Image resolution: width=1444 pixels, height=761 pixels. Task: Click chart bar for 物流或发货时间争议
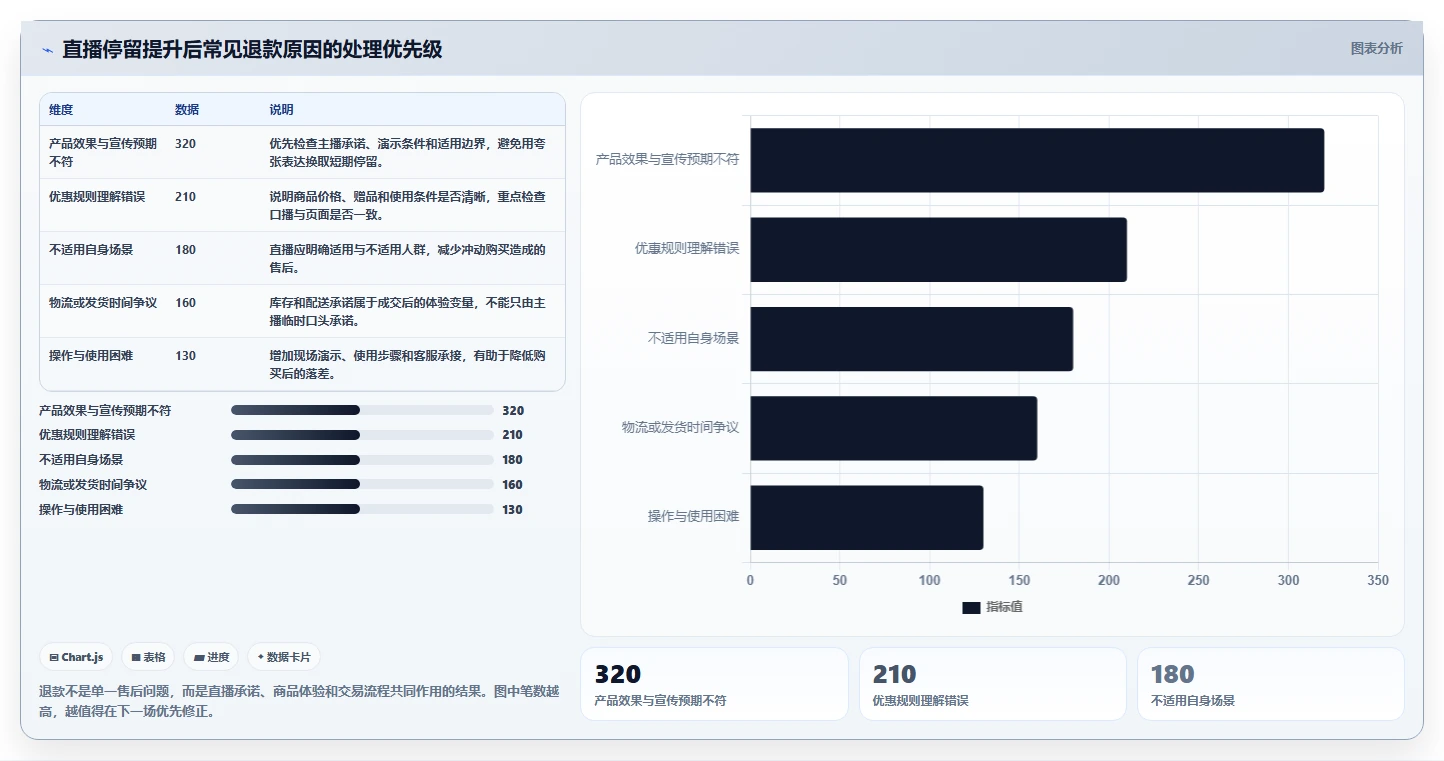click(893, 428)
